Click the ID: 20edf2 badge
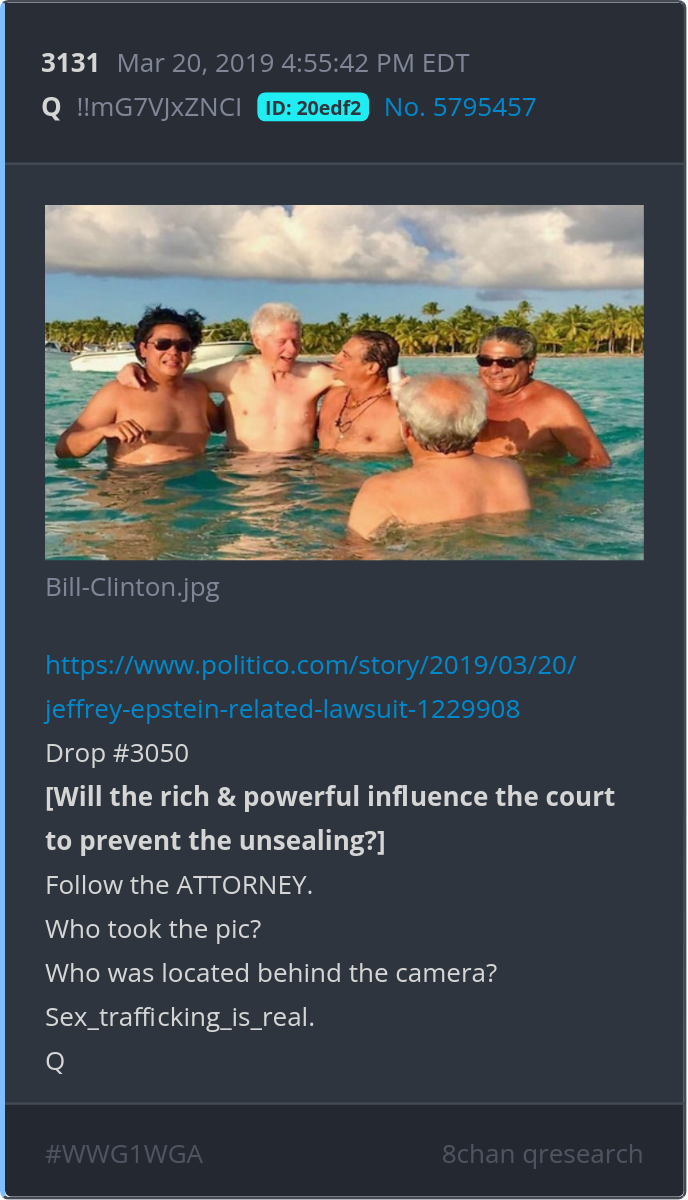 [313, 107]
